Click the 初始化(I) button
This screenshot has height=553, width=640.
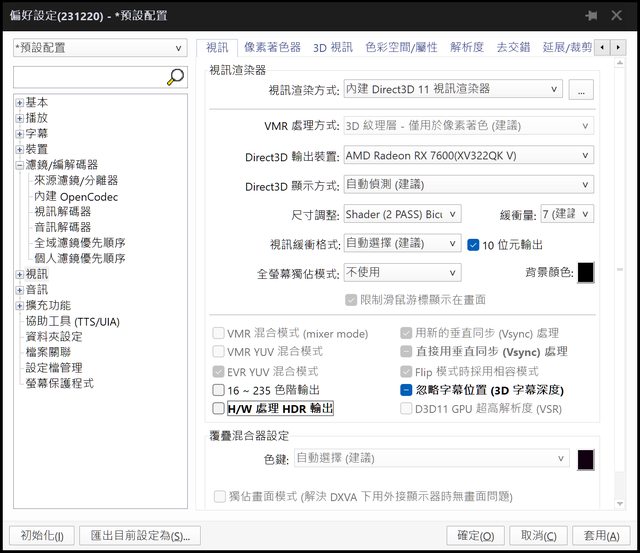click(x=41, y=535)
